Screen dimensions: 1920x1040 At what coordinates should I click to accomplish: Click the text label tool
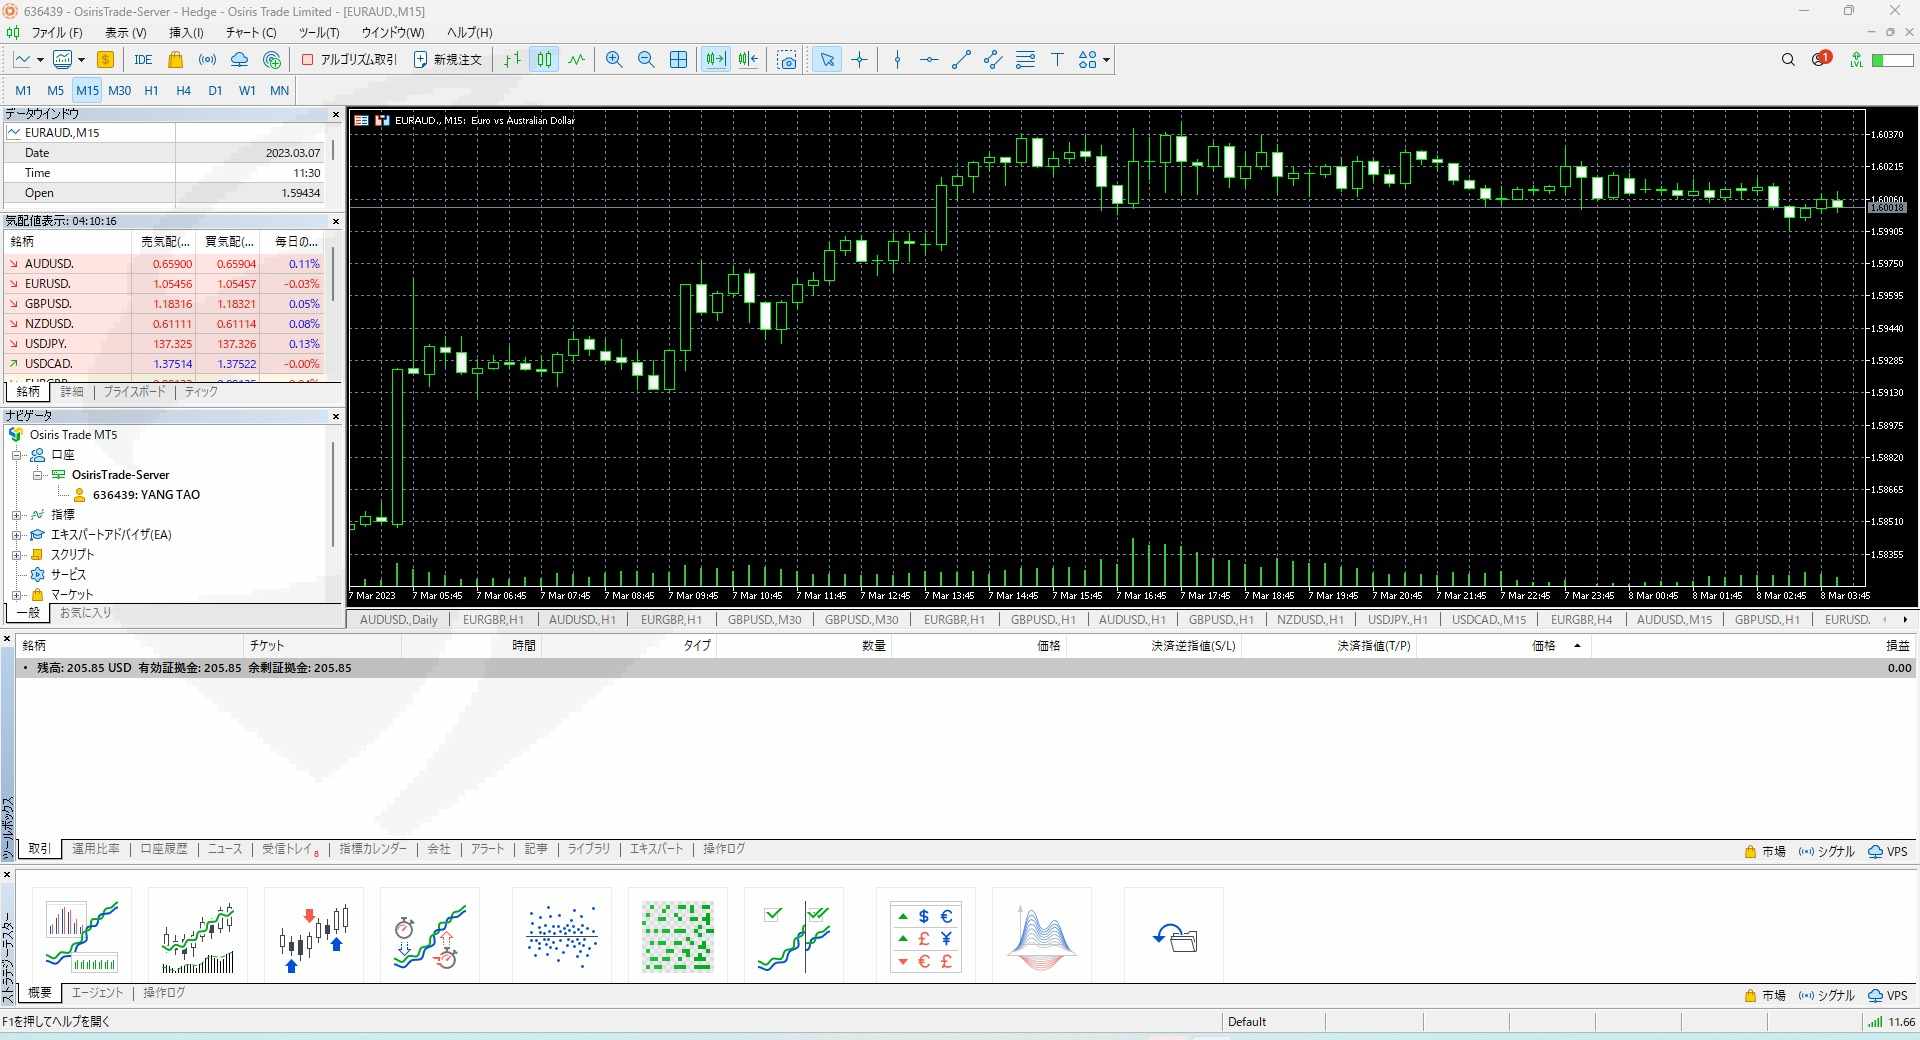(x=1057, y=60)
